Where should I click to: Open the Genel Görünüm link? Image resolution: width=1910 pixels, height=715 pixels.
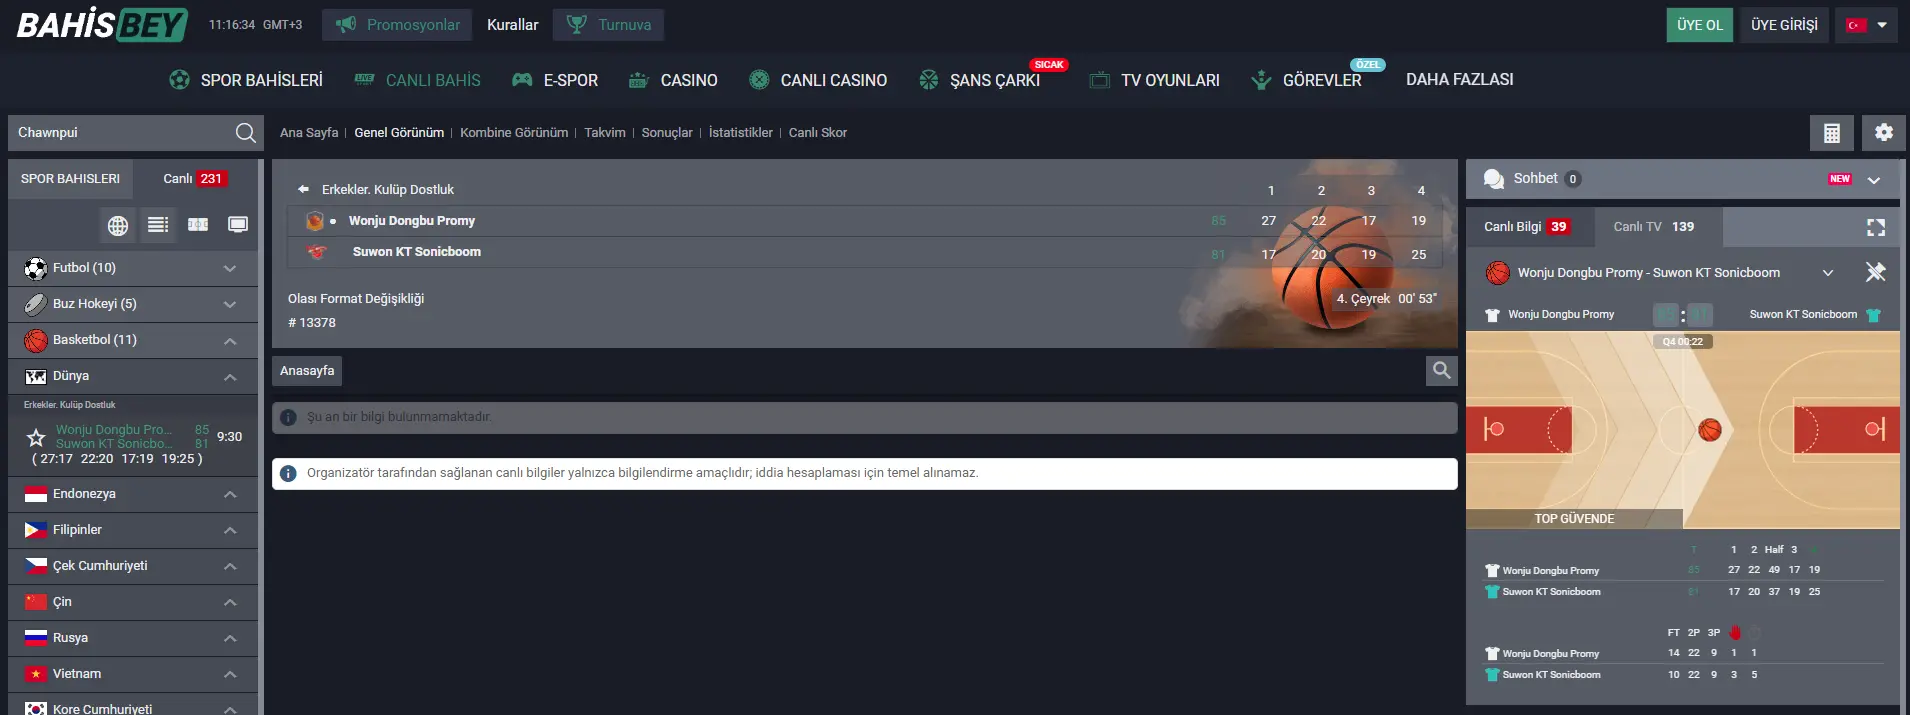click(399, 132)
